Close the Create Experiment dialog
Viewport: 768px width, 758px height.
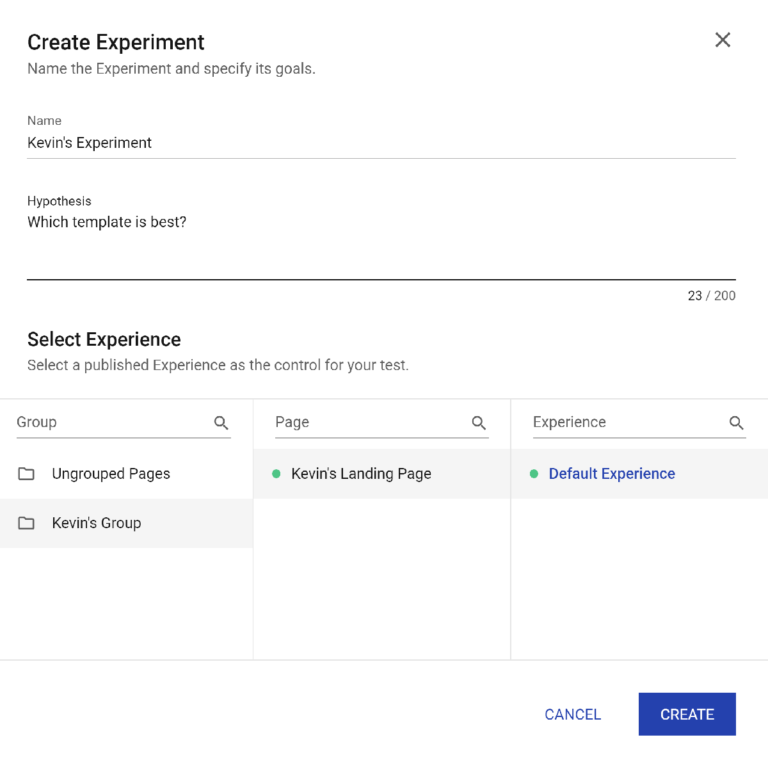click(x=722, y=40)
